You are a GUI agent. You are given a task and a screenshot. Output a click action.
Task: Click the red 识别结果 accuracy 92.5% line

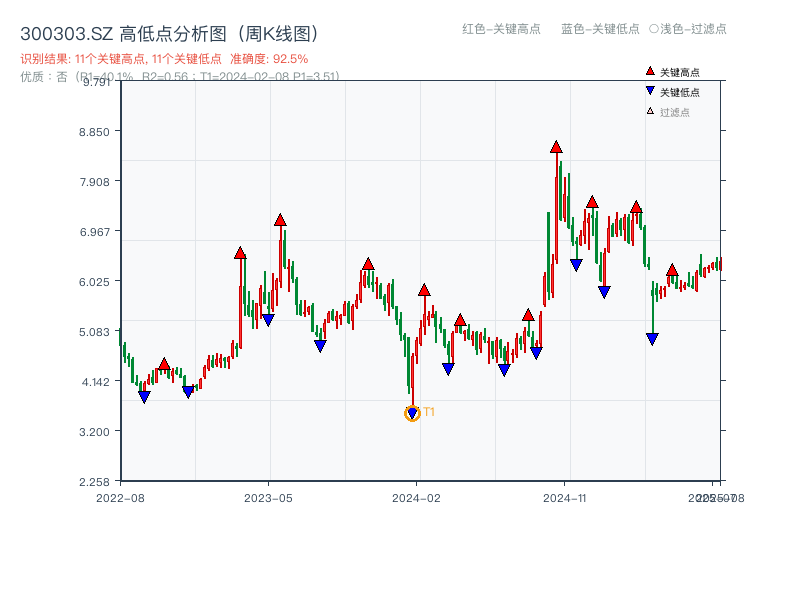[x=164, y=59]
